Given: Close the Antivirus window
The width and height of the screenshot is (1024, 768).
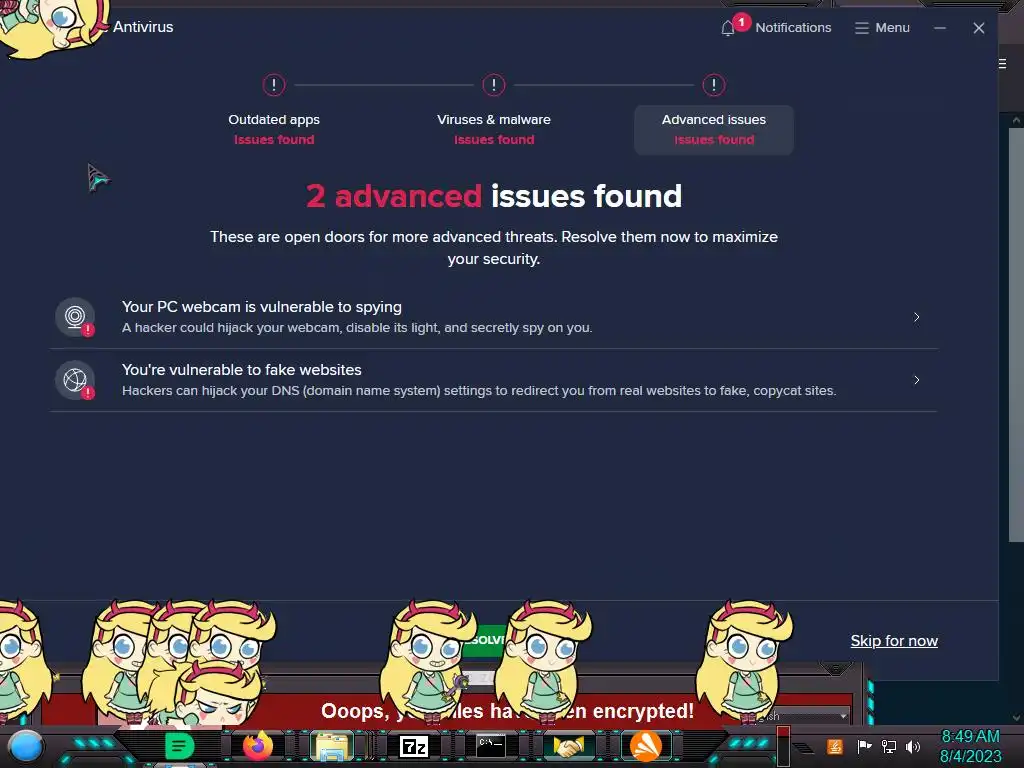Looking at the screenshot, I should click(978, 28).
